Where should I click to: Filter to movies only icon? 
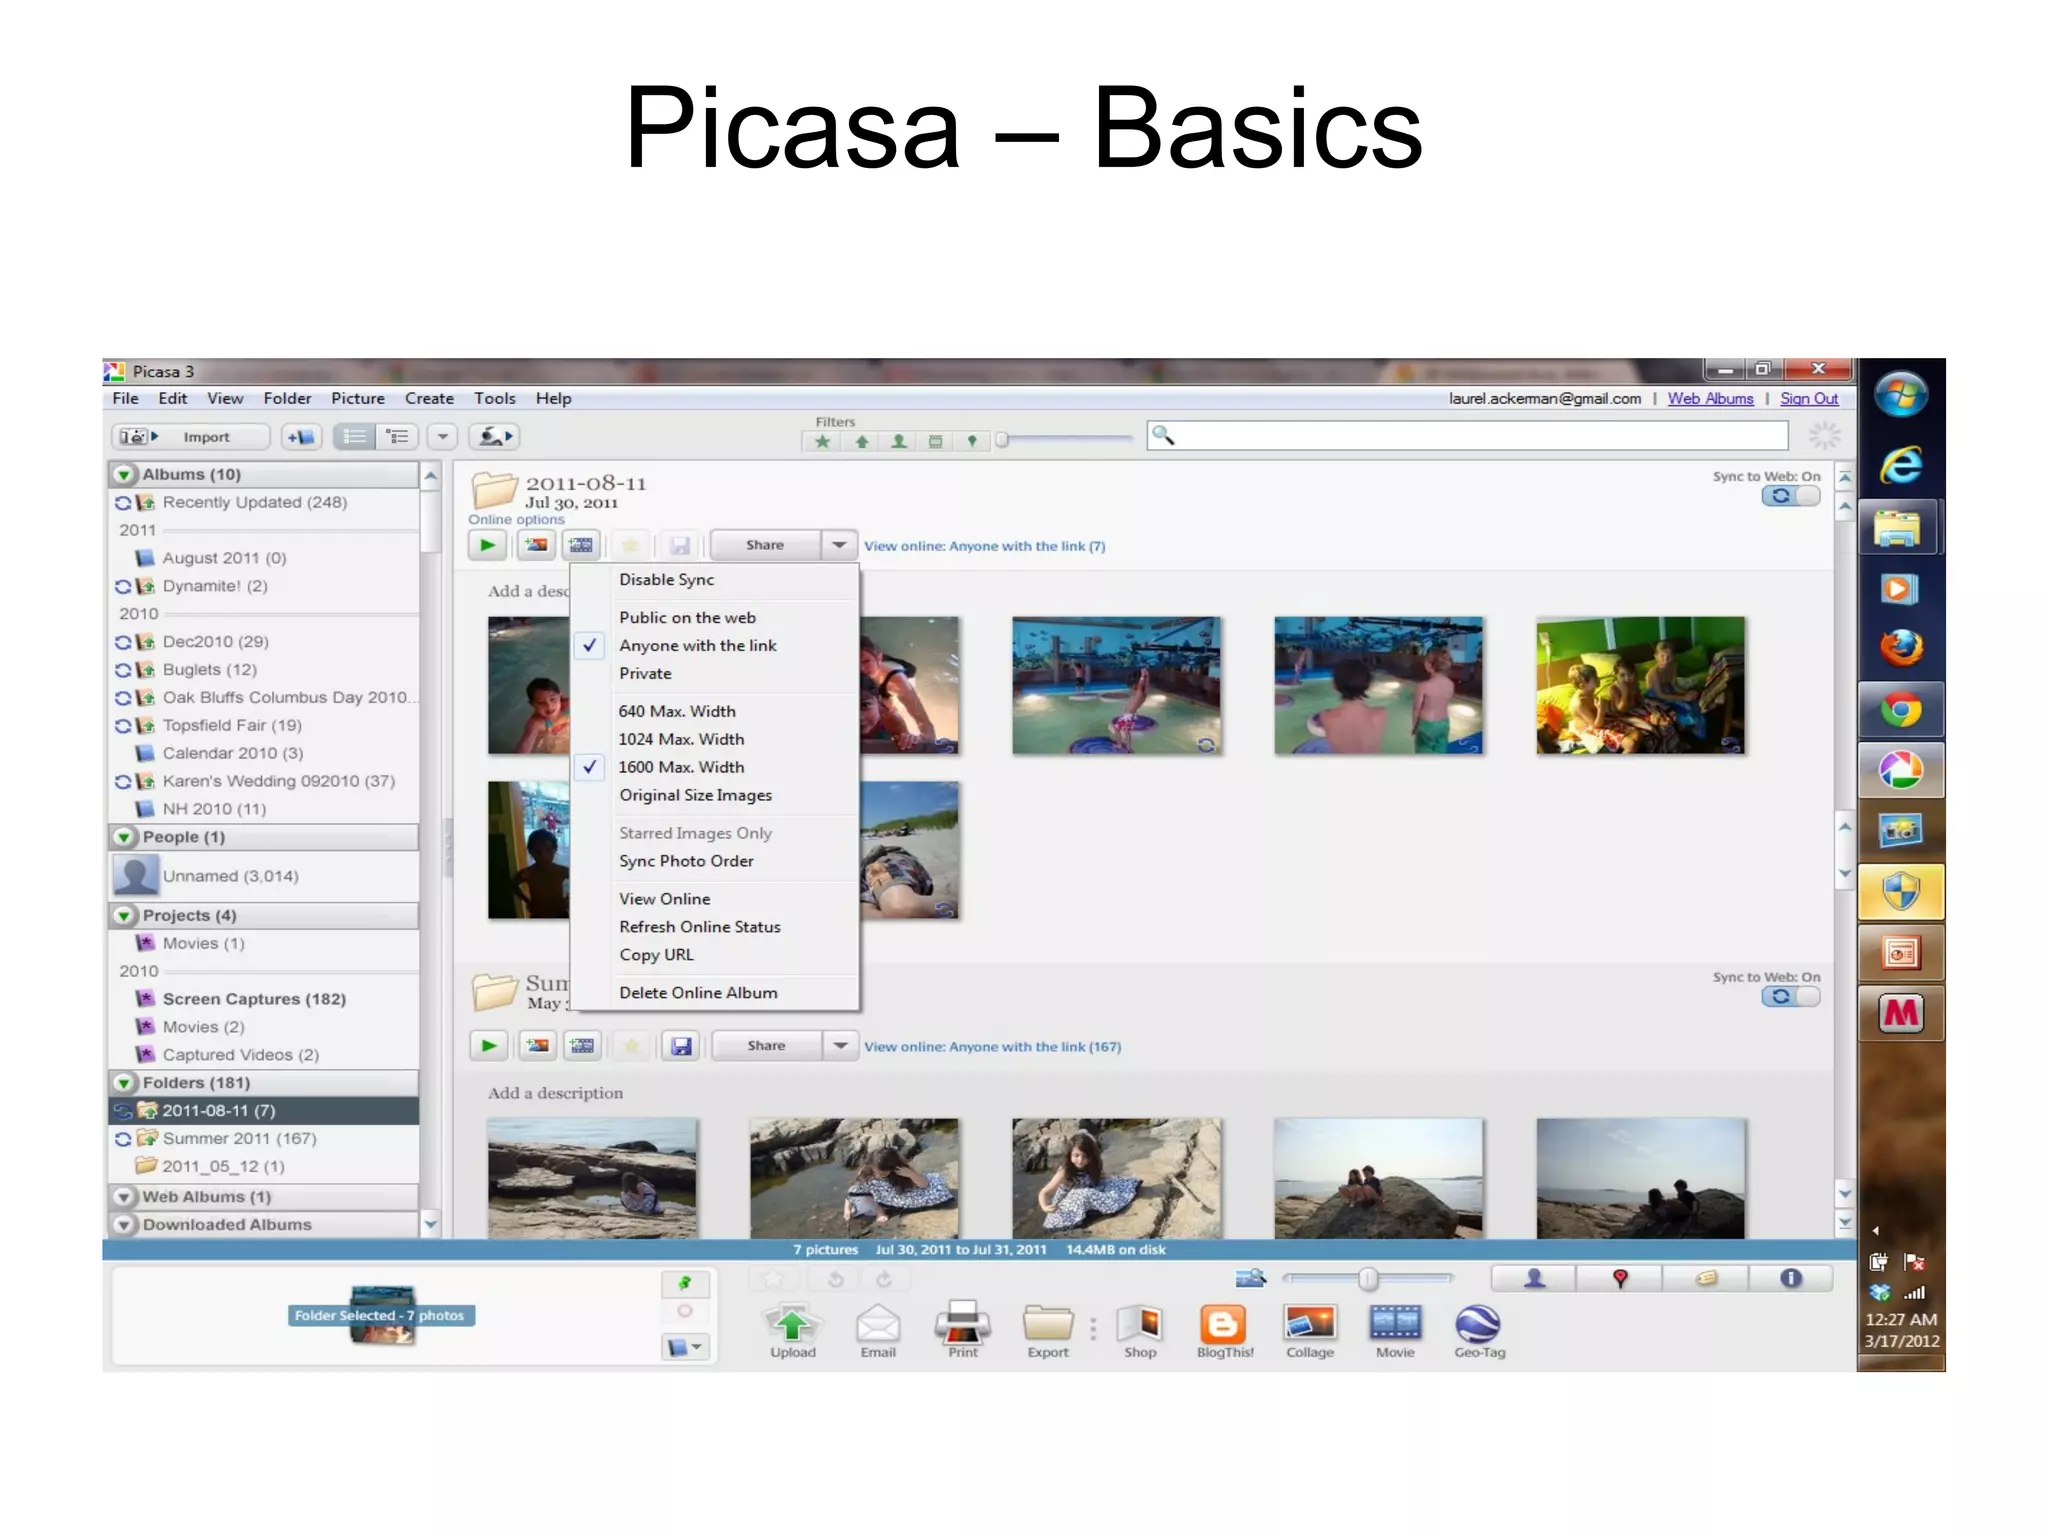click(x=935, y=441)
